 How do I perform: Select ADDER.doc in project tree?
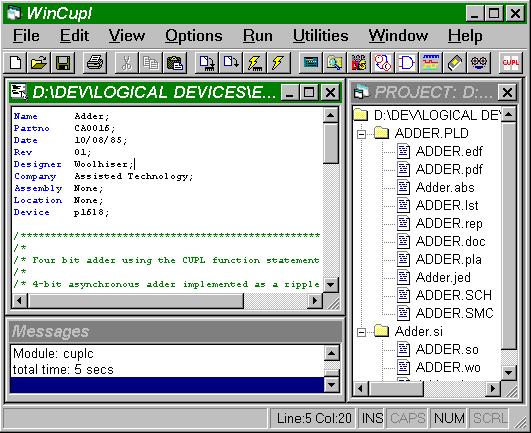click(450, 241)
